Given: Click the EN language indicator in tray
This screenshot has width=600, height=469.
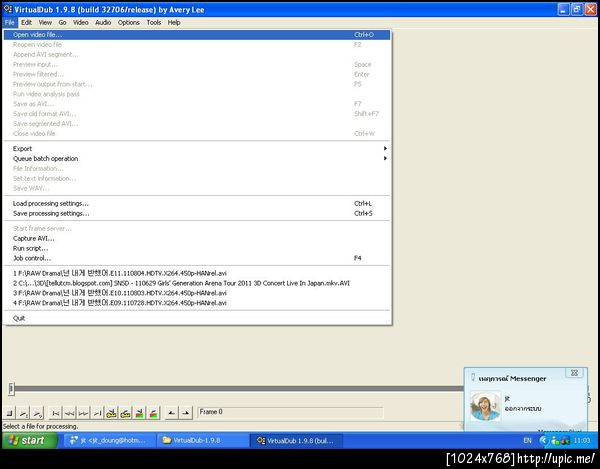Looking at the screenshot, I should 527,441.
